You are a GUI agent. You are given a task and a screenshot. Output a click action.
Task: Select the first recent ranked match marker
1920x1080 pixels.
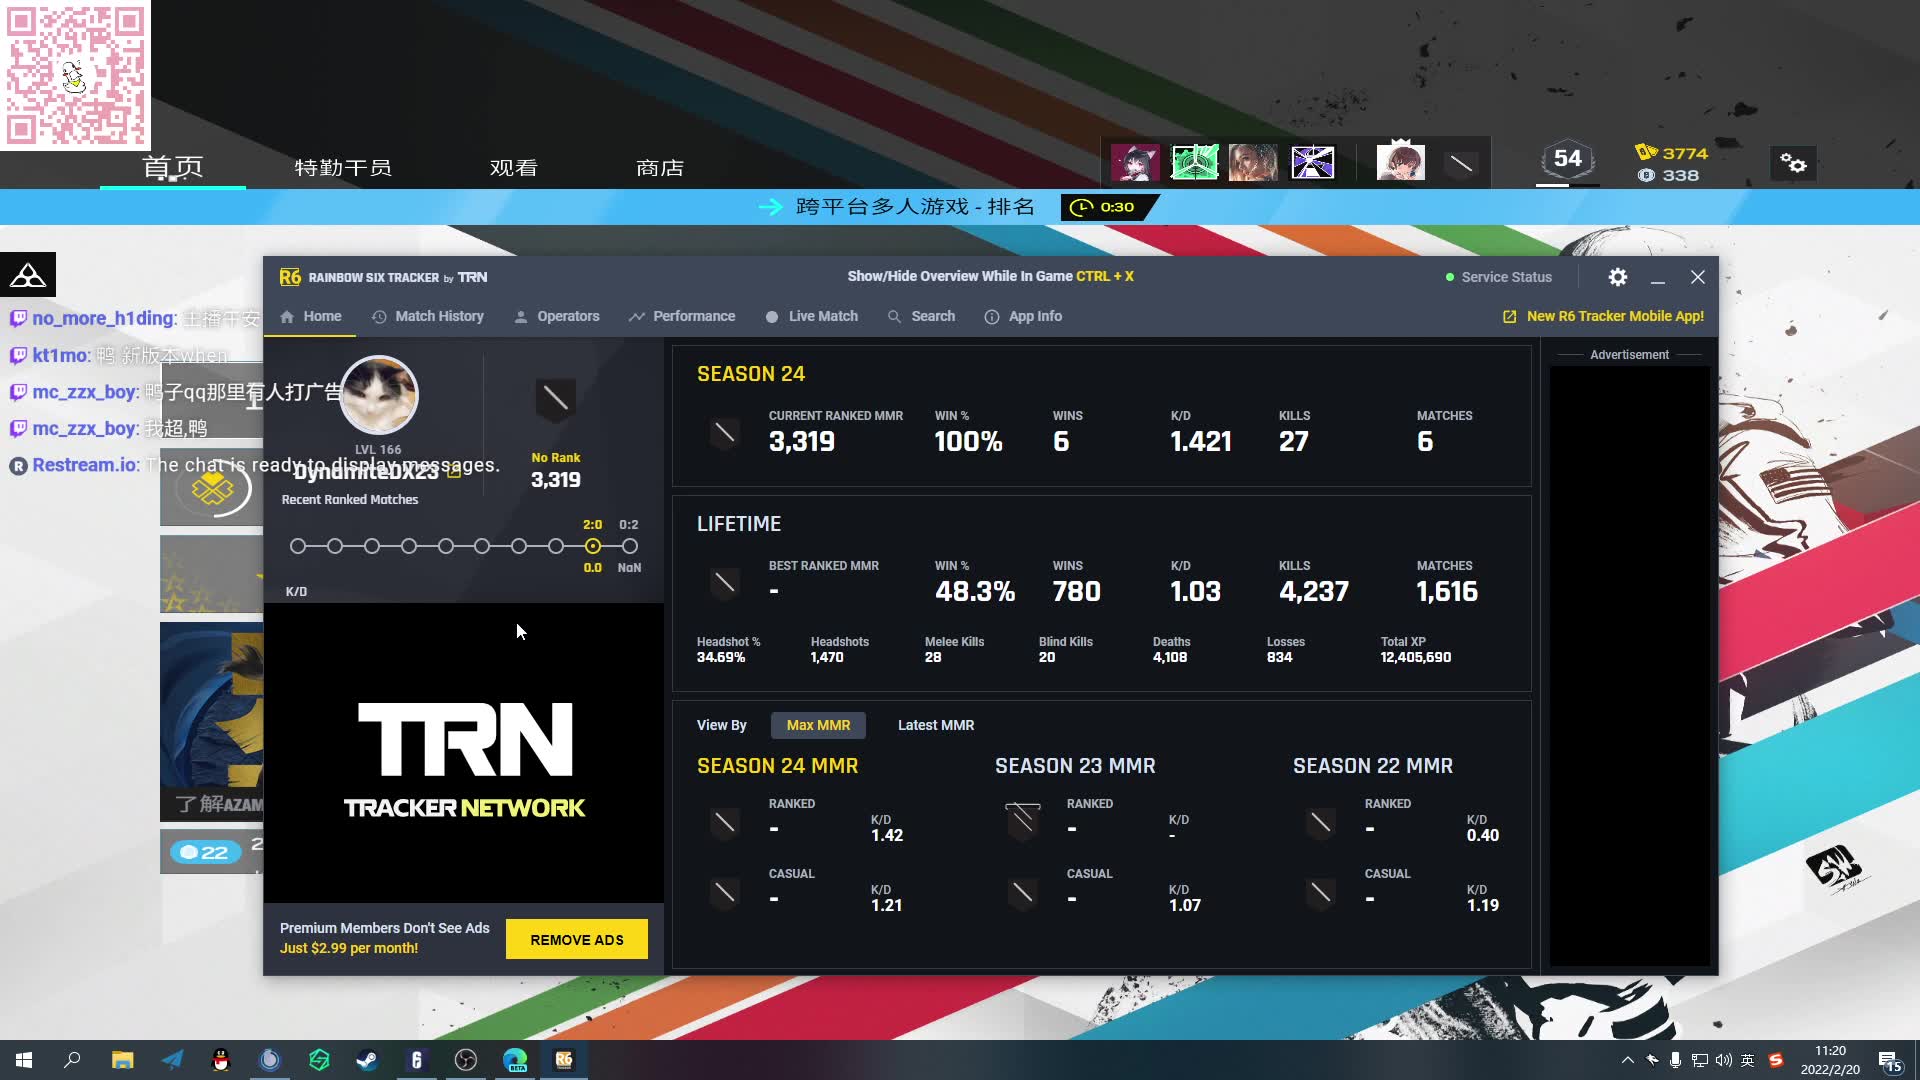[x=298, y=546]
